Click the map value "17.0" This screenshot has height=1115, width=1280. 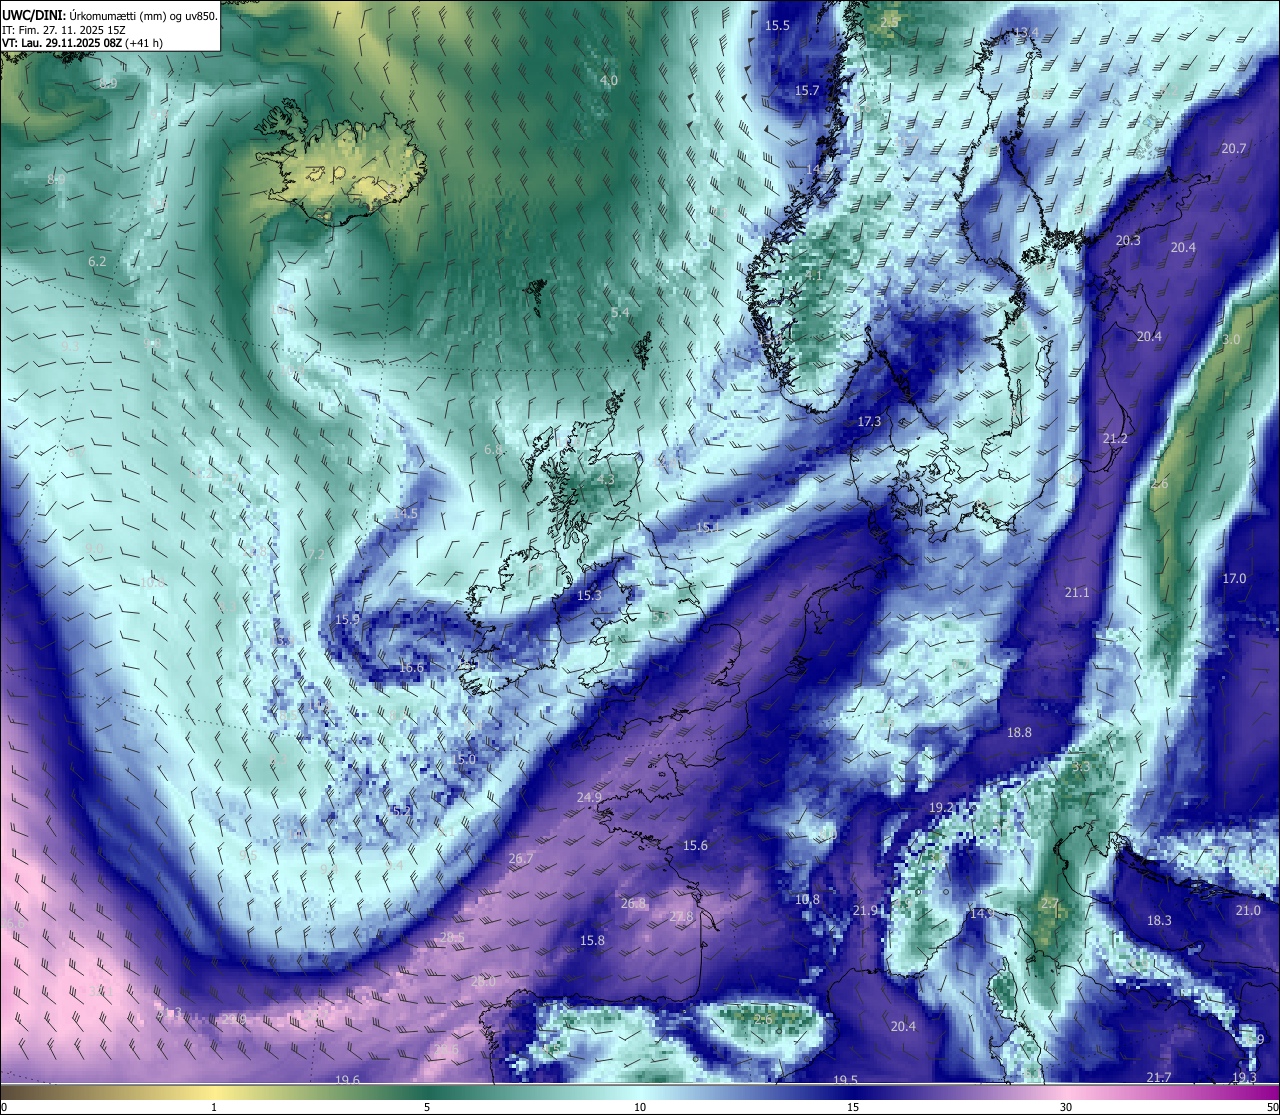click(x=1234, y=578)
